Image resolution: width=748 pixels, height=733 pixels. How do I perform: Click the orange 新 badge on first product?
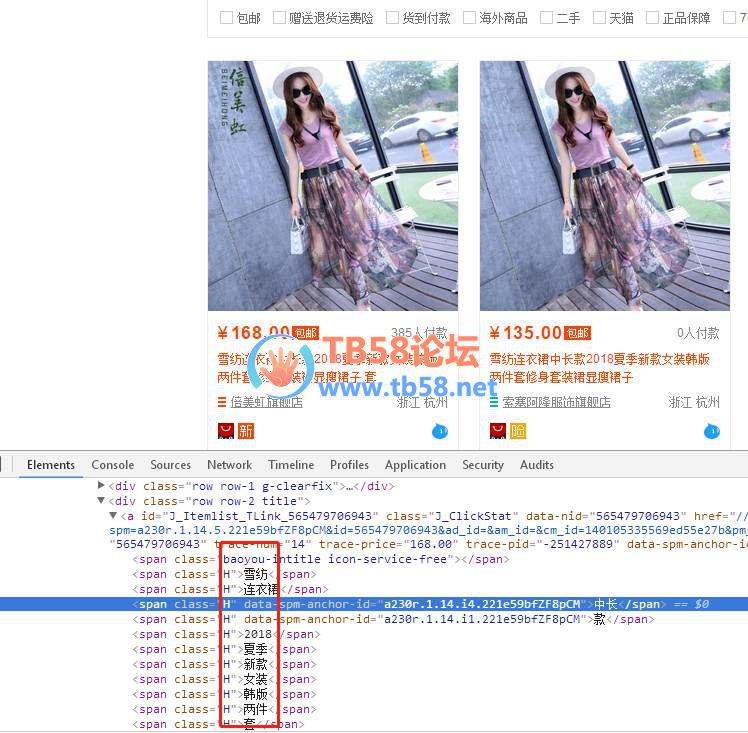tap(245, 431)
